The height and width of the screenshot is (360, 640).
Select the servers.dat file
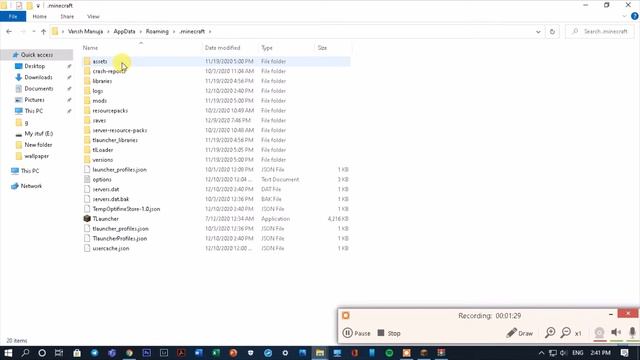[x=106, y=189]
